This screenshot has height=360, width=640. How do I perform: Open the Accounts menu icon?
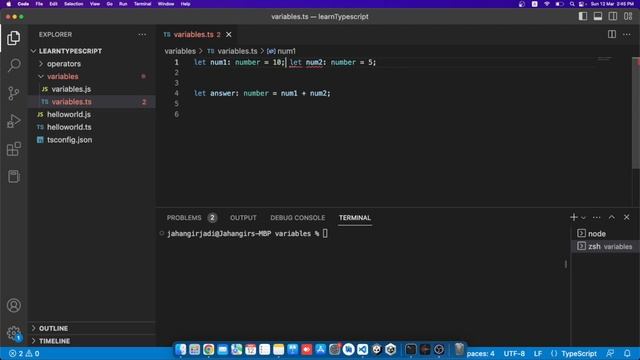[x=13, y=305]
